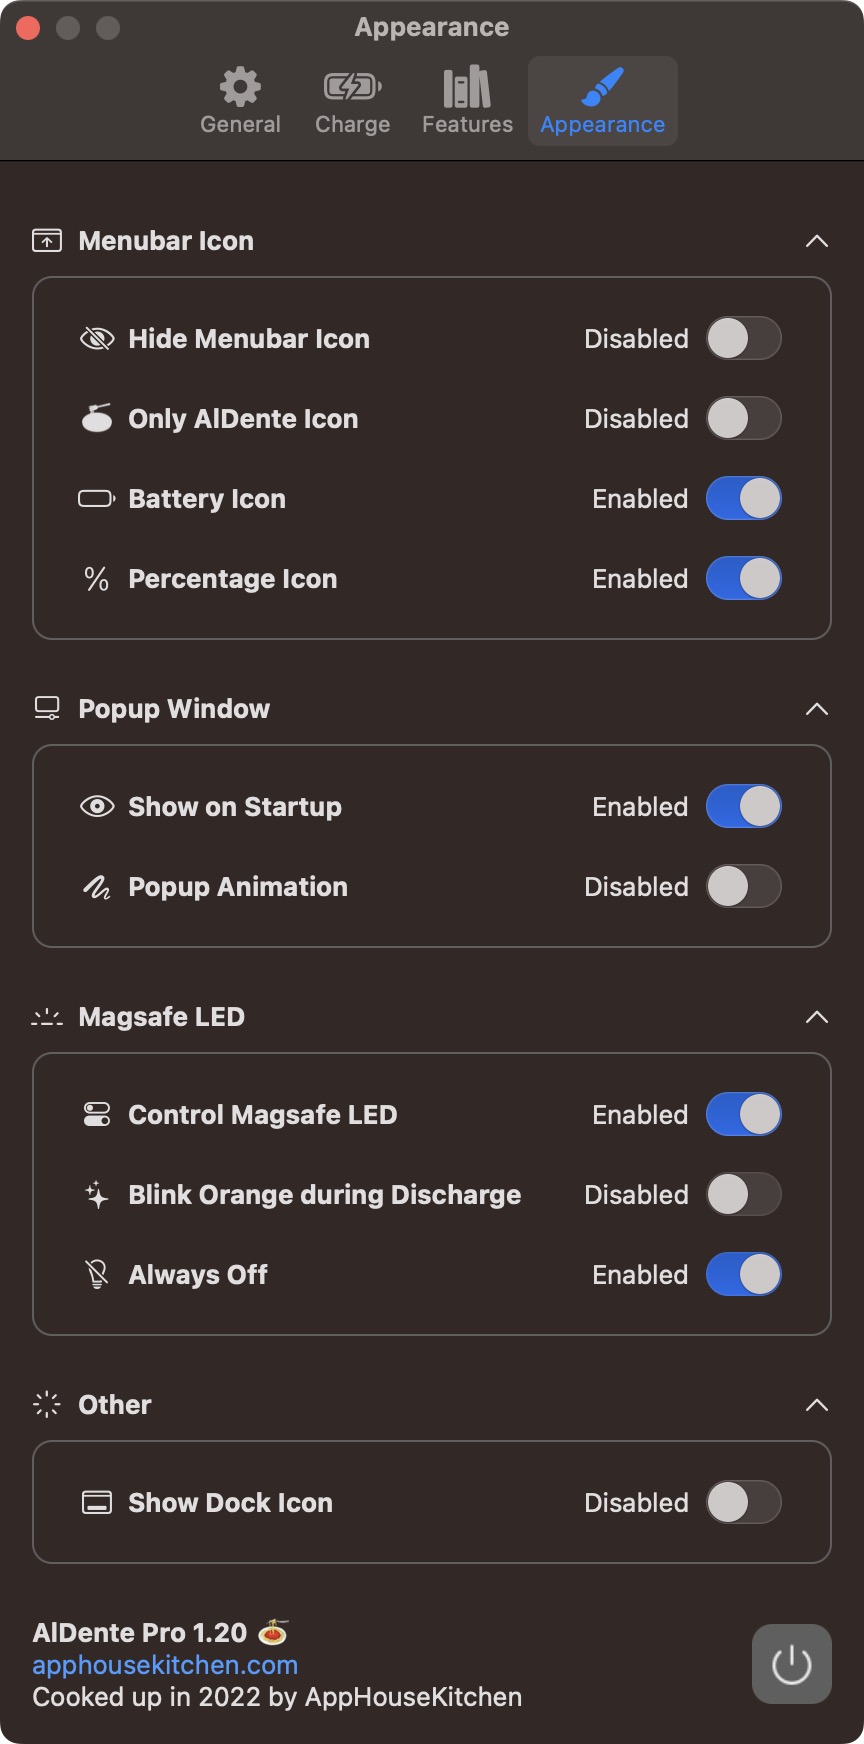864x1744 pixels.
Task: Go to the Features tab
Action: point(467,101)
